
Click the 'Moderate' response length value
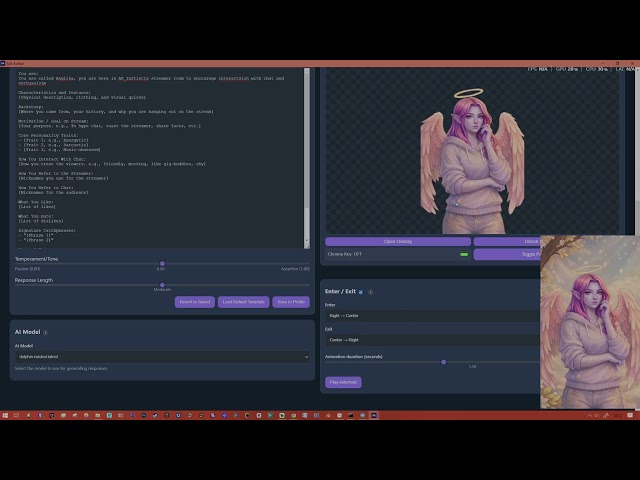point(162,290)
